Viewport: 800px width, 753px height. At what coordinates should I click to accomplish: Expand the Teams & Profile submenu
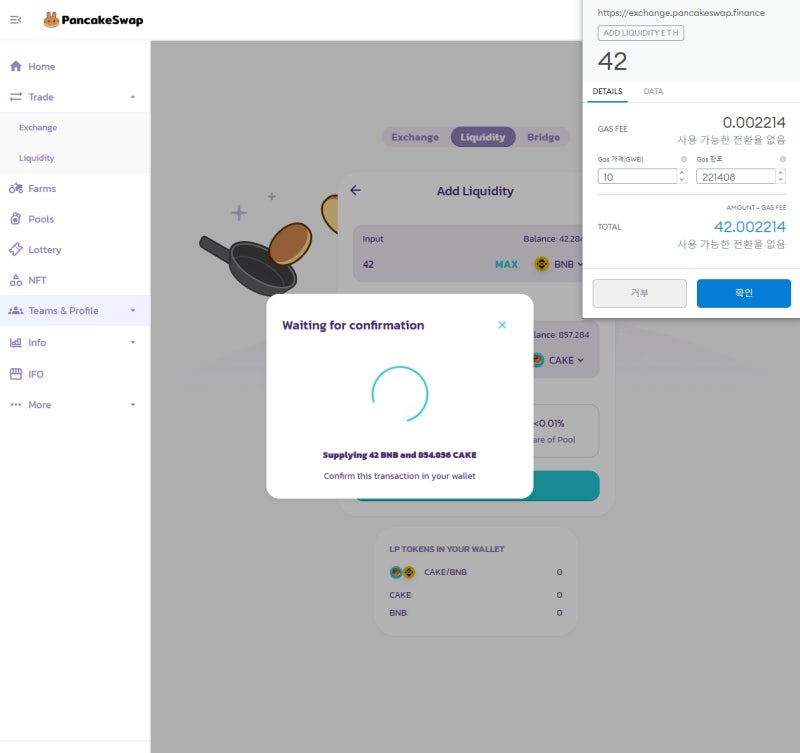133,310
